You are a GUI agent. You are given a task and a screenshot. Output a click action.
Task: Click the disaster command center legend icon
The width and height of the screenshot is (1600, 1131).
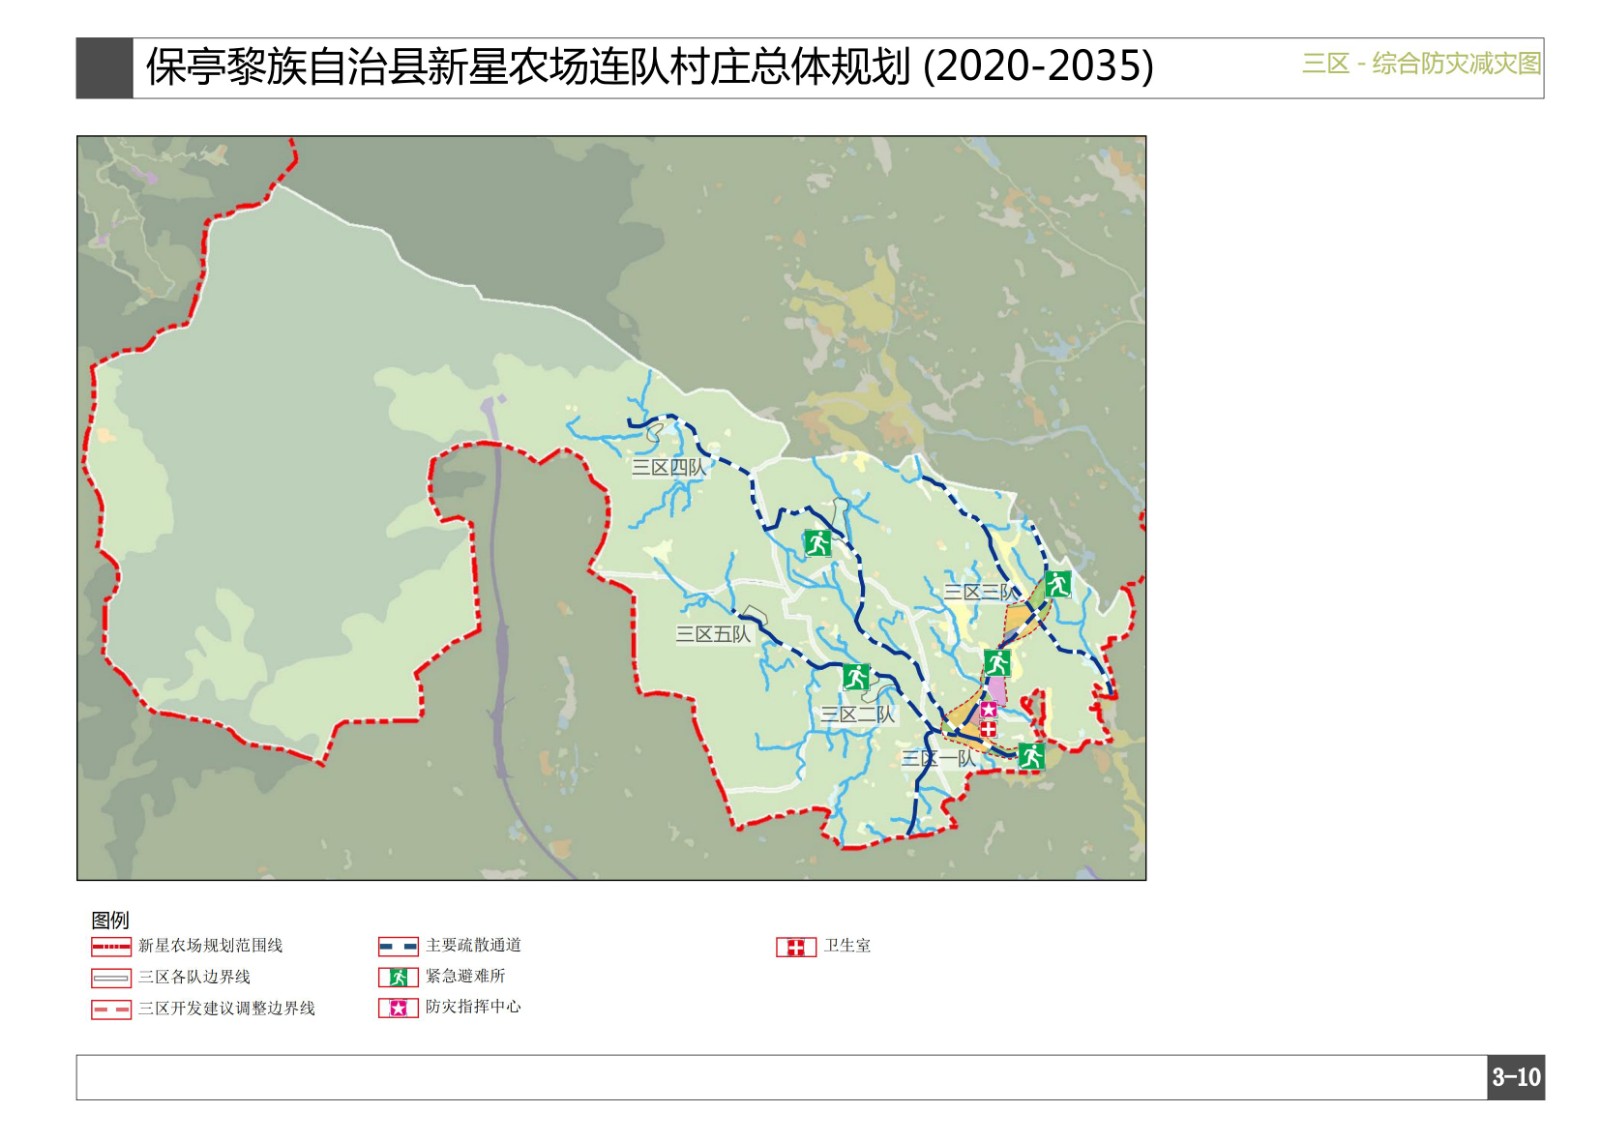point(398,1008)
